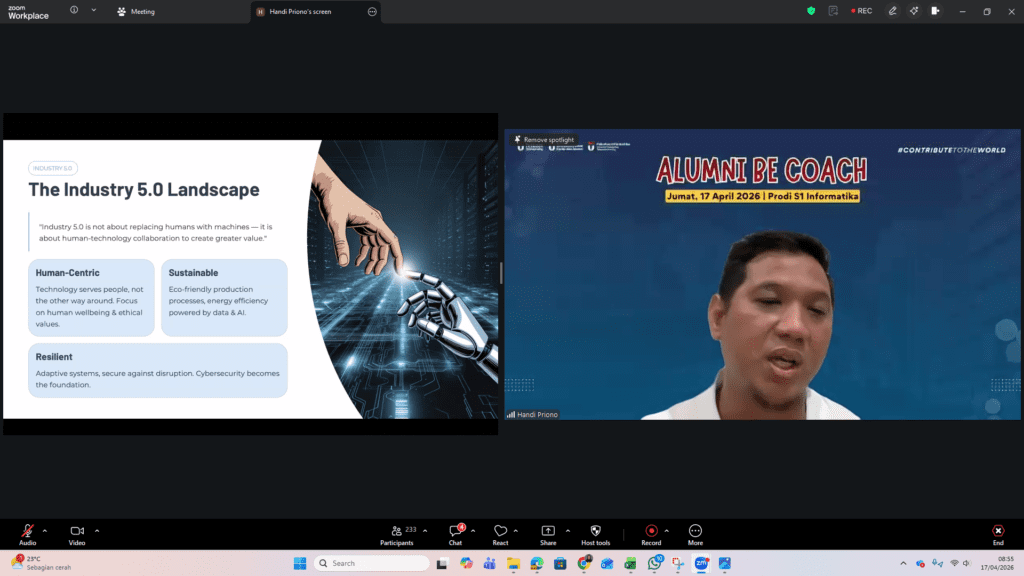1024x576 pixels.
Task: Toggle camera with the Video button
Action: coord(76,531)
